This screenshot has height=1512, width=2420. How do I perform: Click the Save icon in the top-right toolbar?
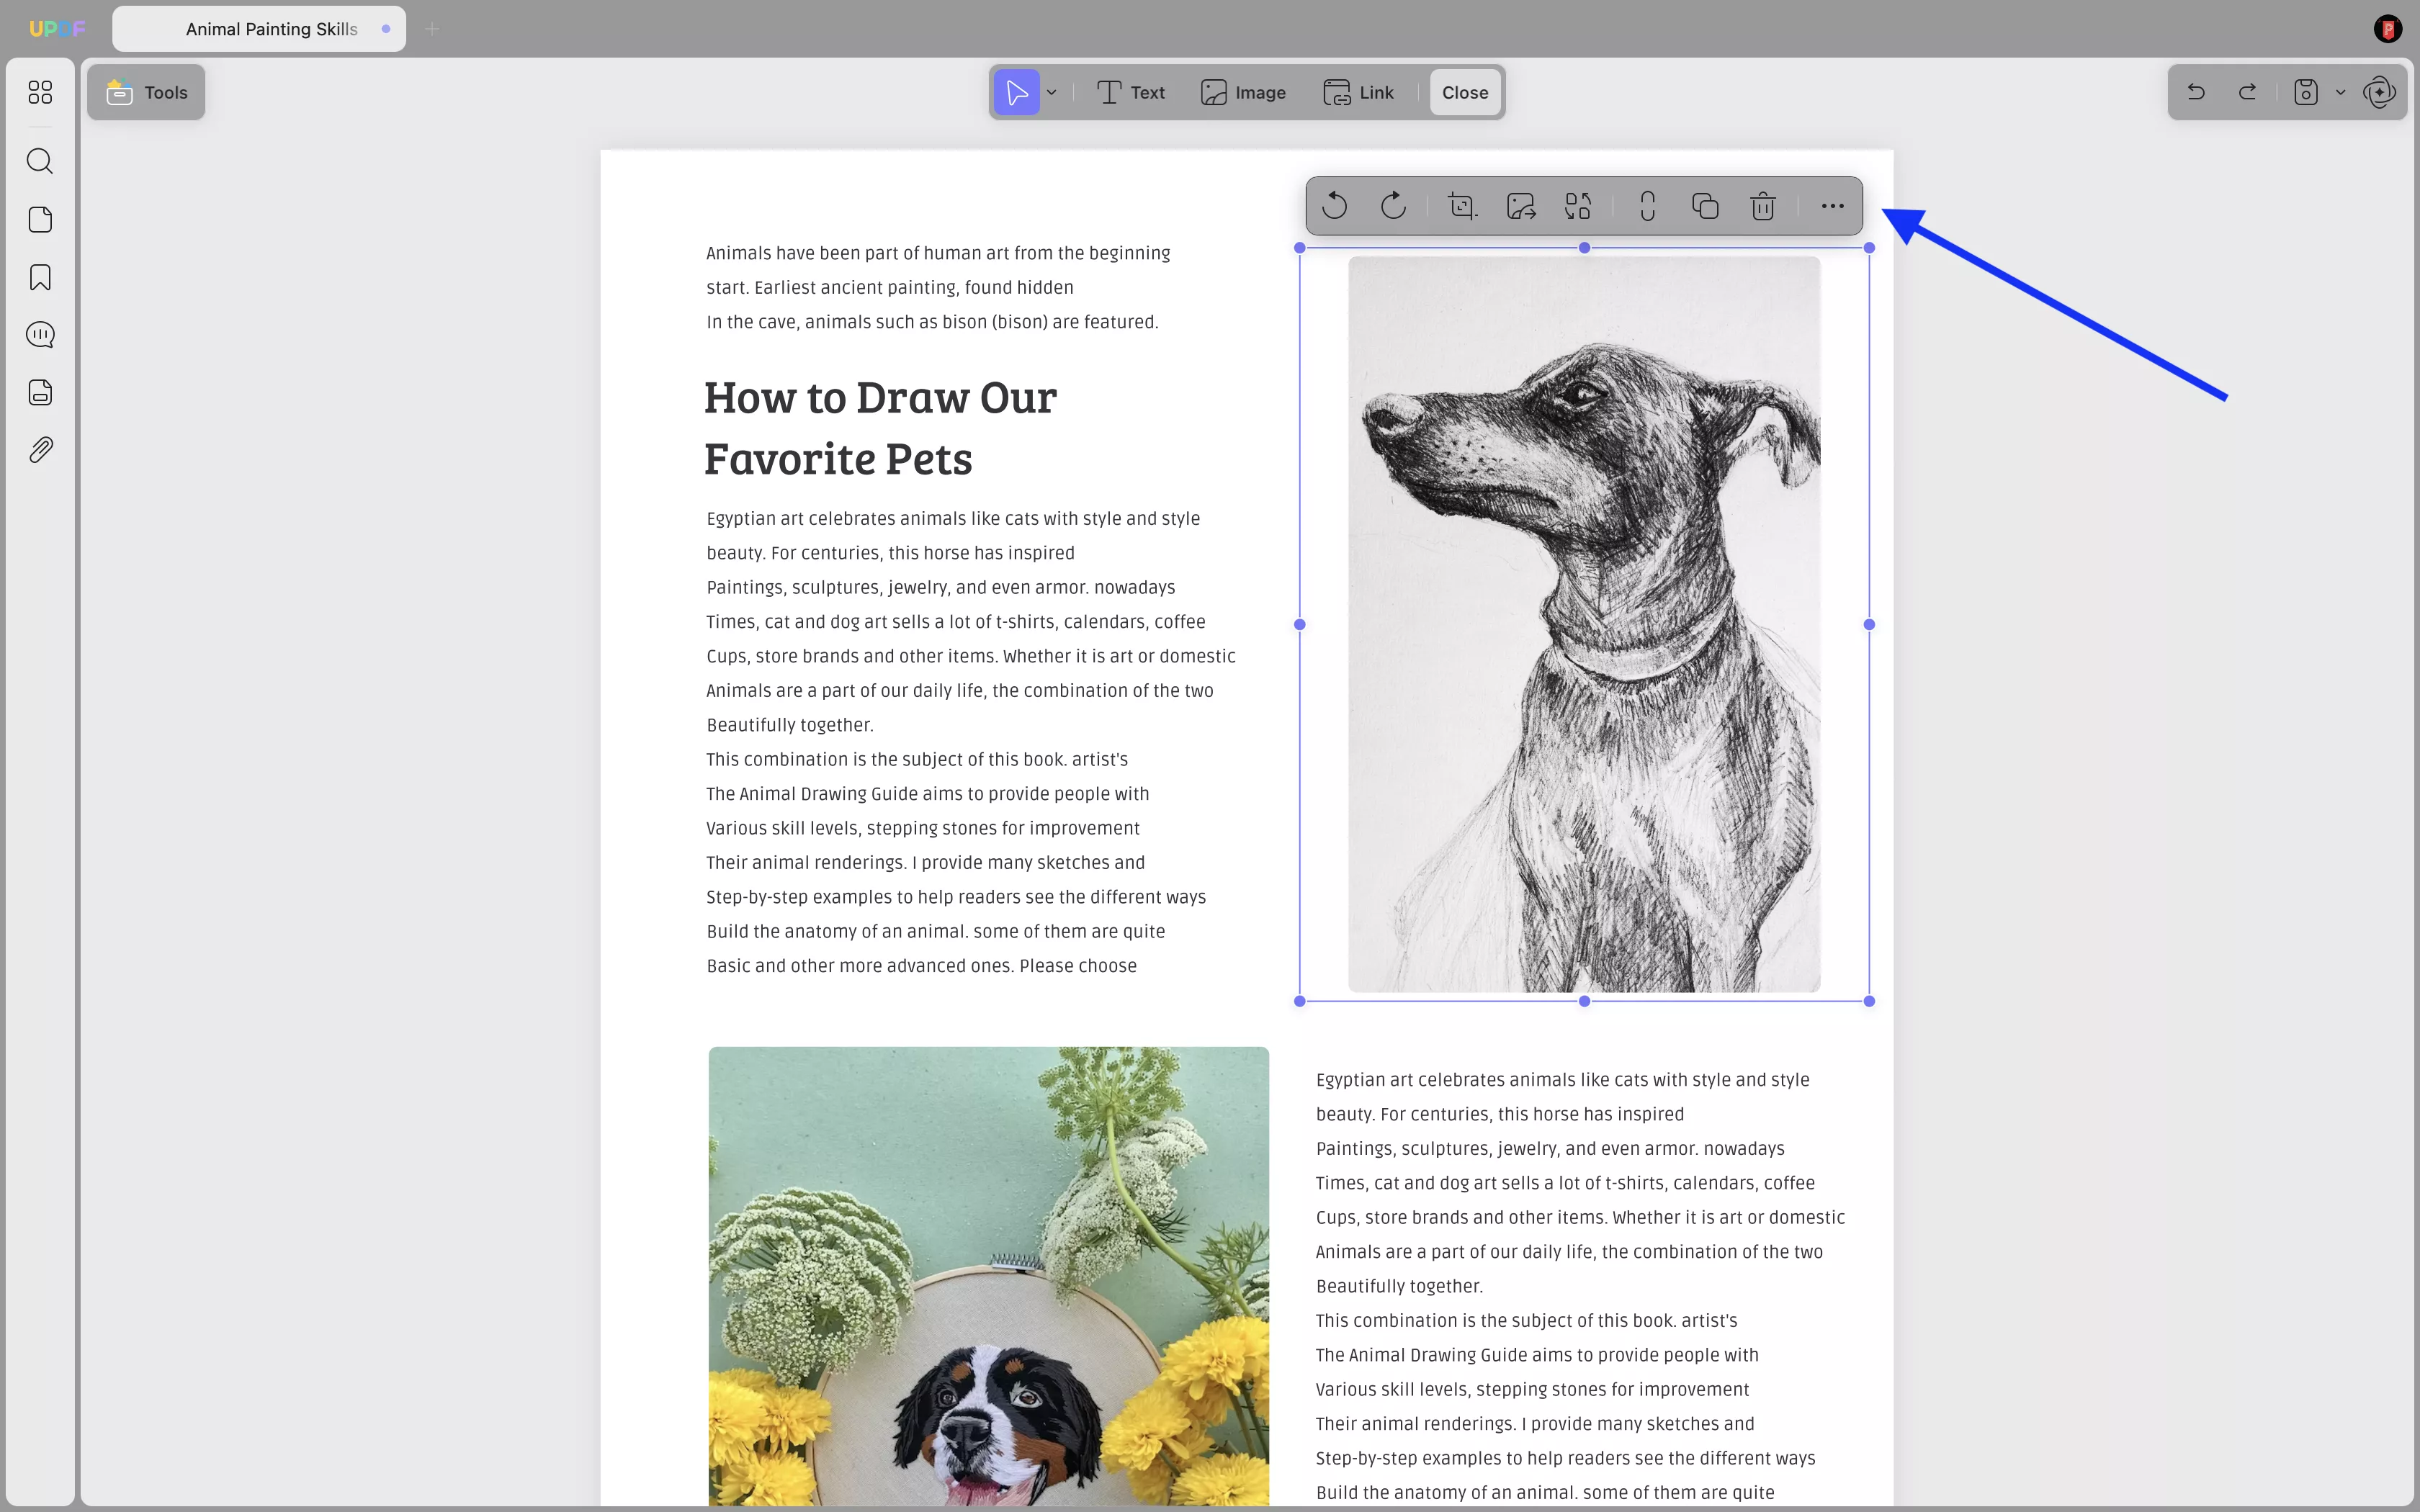click(2306, 92)
